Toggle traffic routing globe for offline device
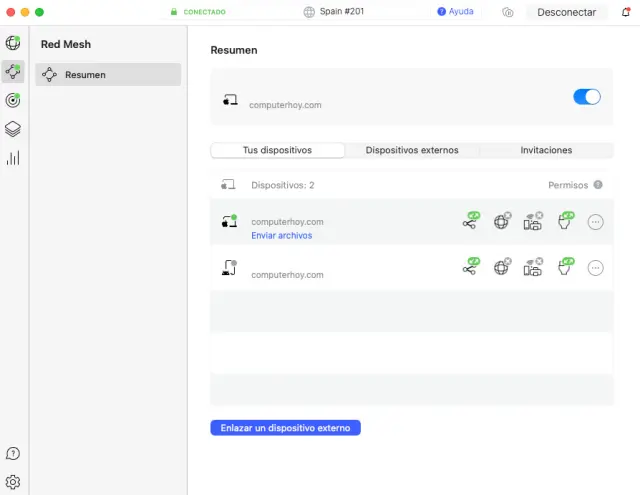Viewport: 640px width, 495px height. point(502,266)
